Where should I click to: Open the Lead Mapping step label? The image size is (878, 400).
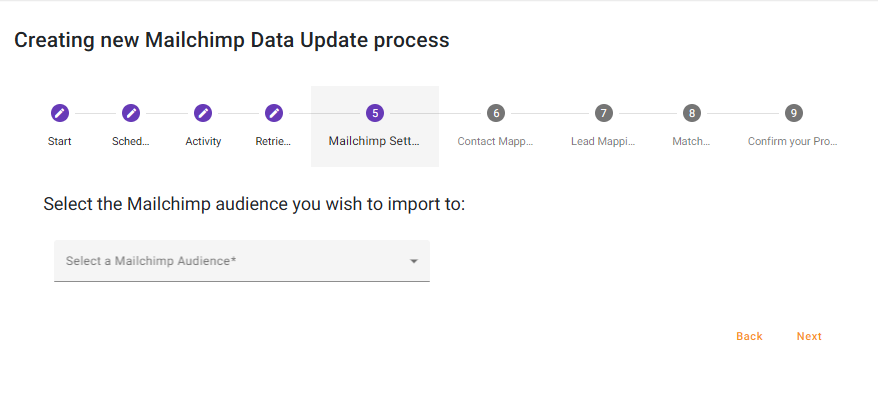click(x=603, y=141)
